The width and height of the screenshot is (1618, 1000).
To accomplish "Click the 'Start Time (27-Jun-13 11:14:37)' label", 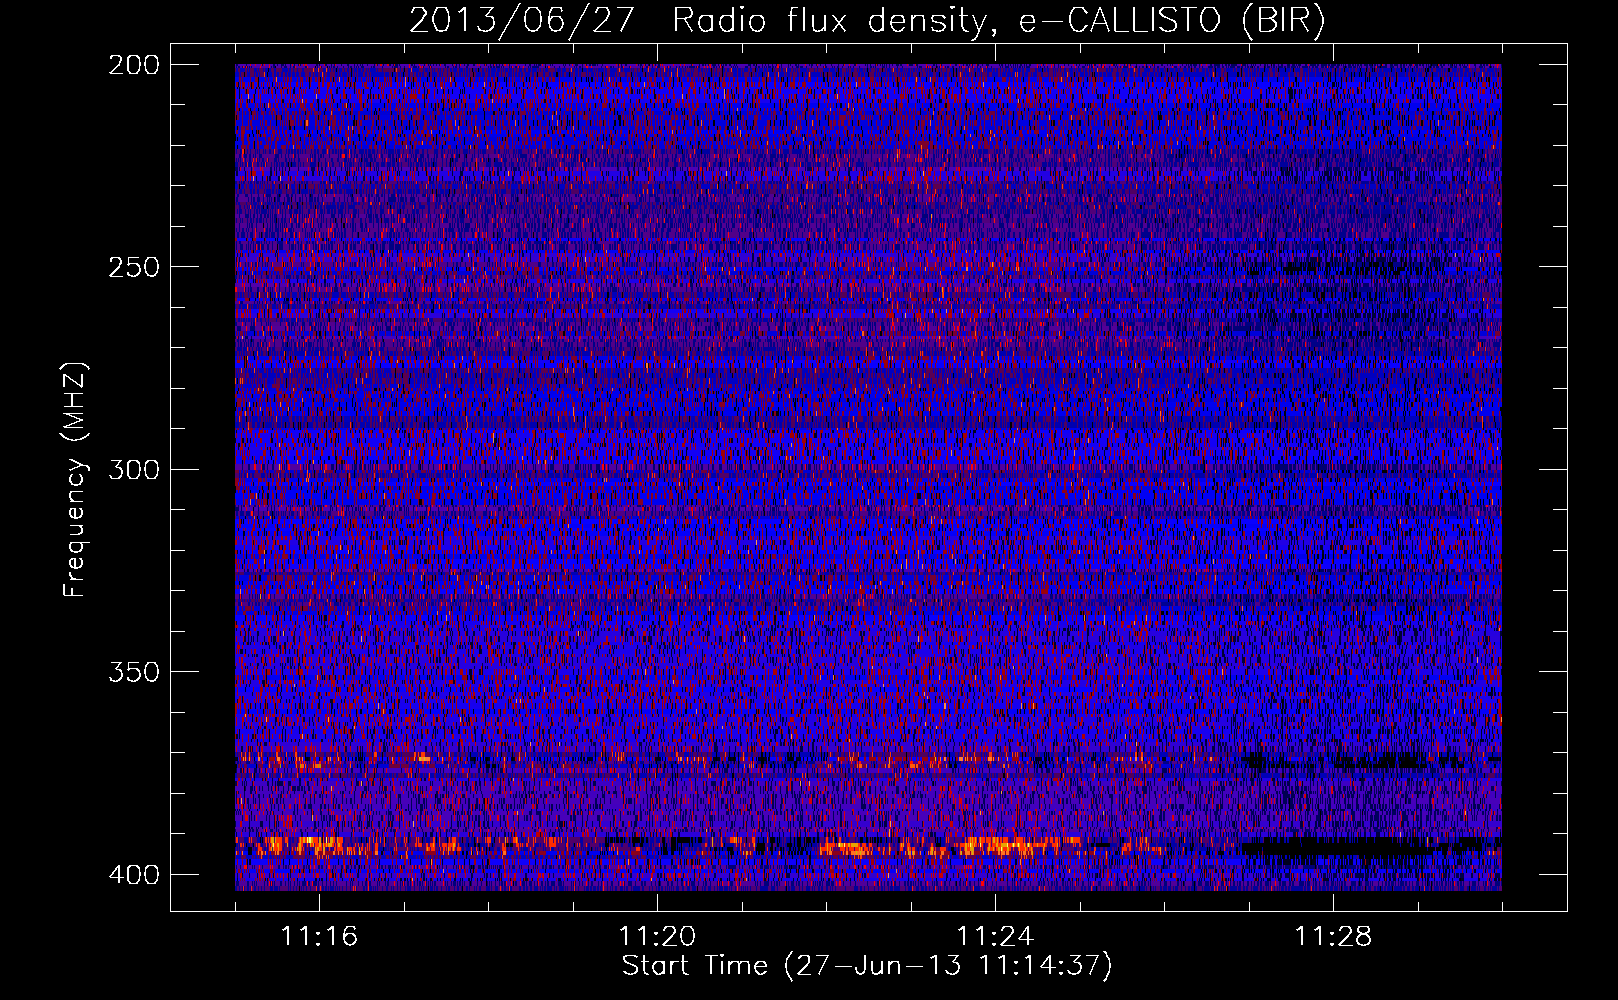I will [867, 966].
